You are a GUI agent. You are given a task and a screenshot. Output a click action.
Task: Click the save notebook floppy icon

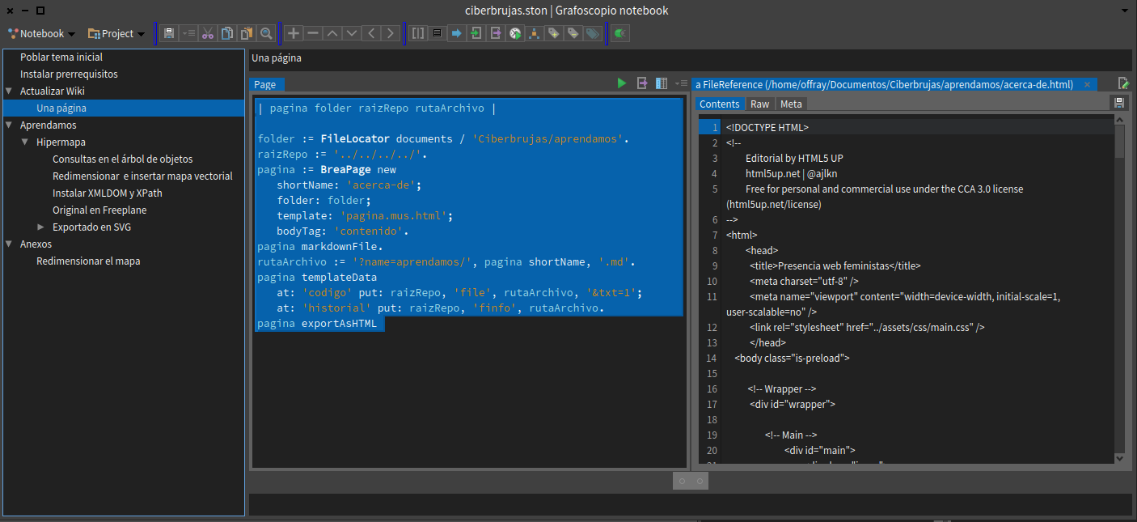tap(169, 34)
